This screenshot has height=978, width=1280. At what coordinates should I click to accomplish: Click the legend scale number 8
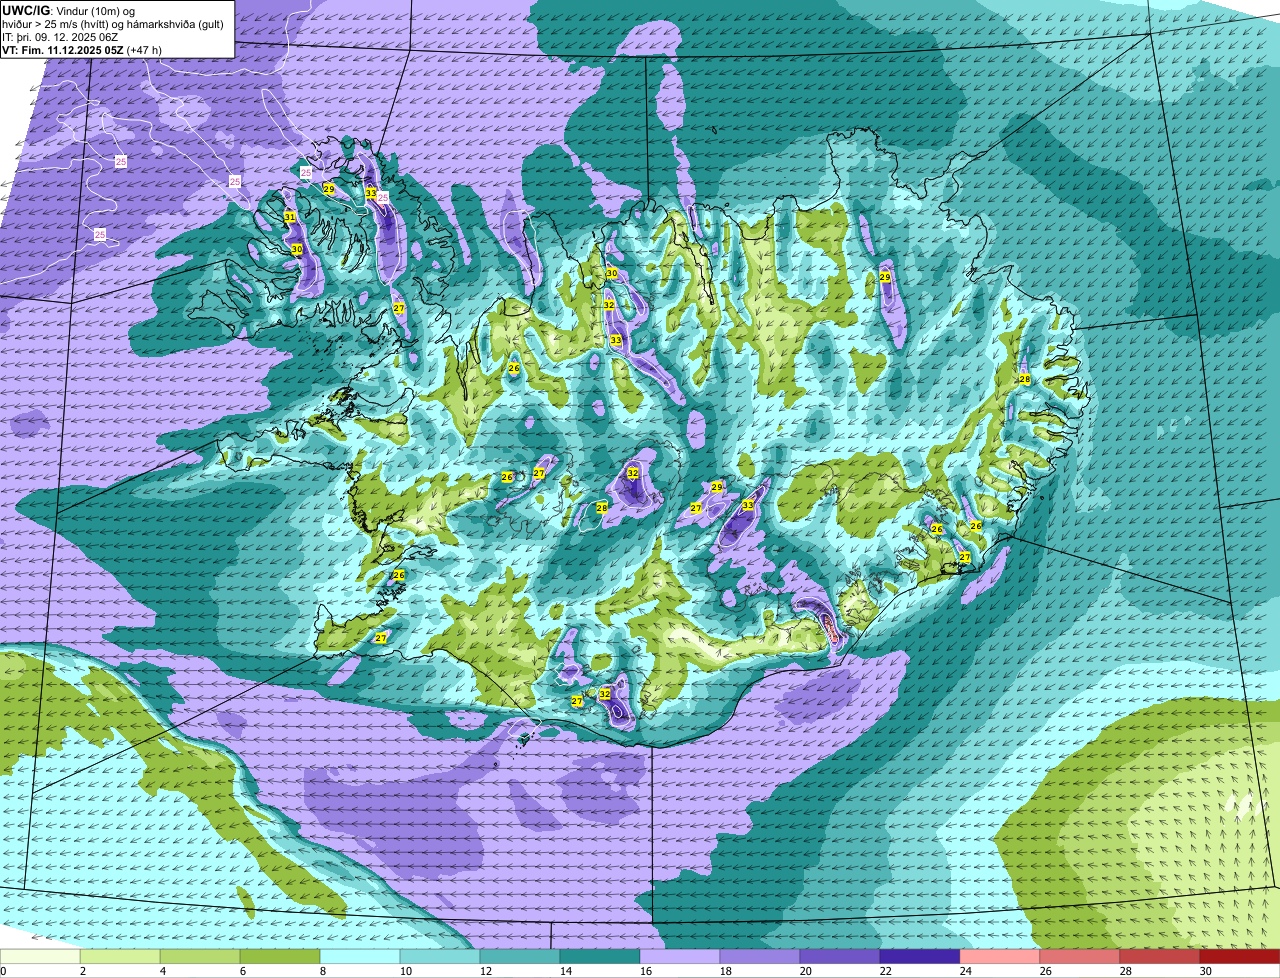pos(322,971)
